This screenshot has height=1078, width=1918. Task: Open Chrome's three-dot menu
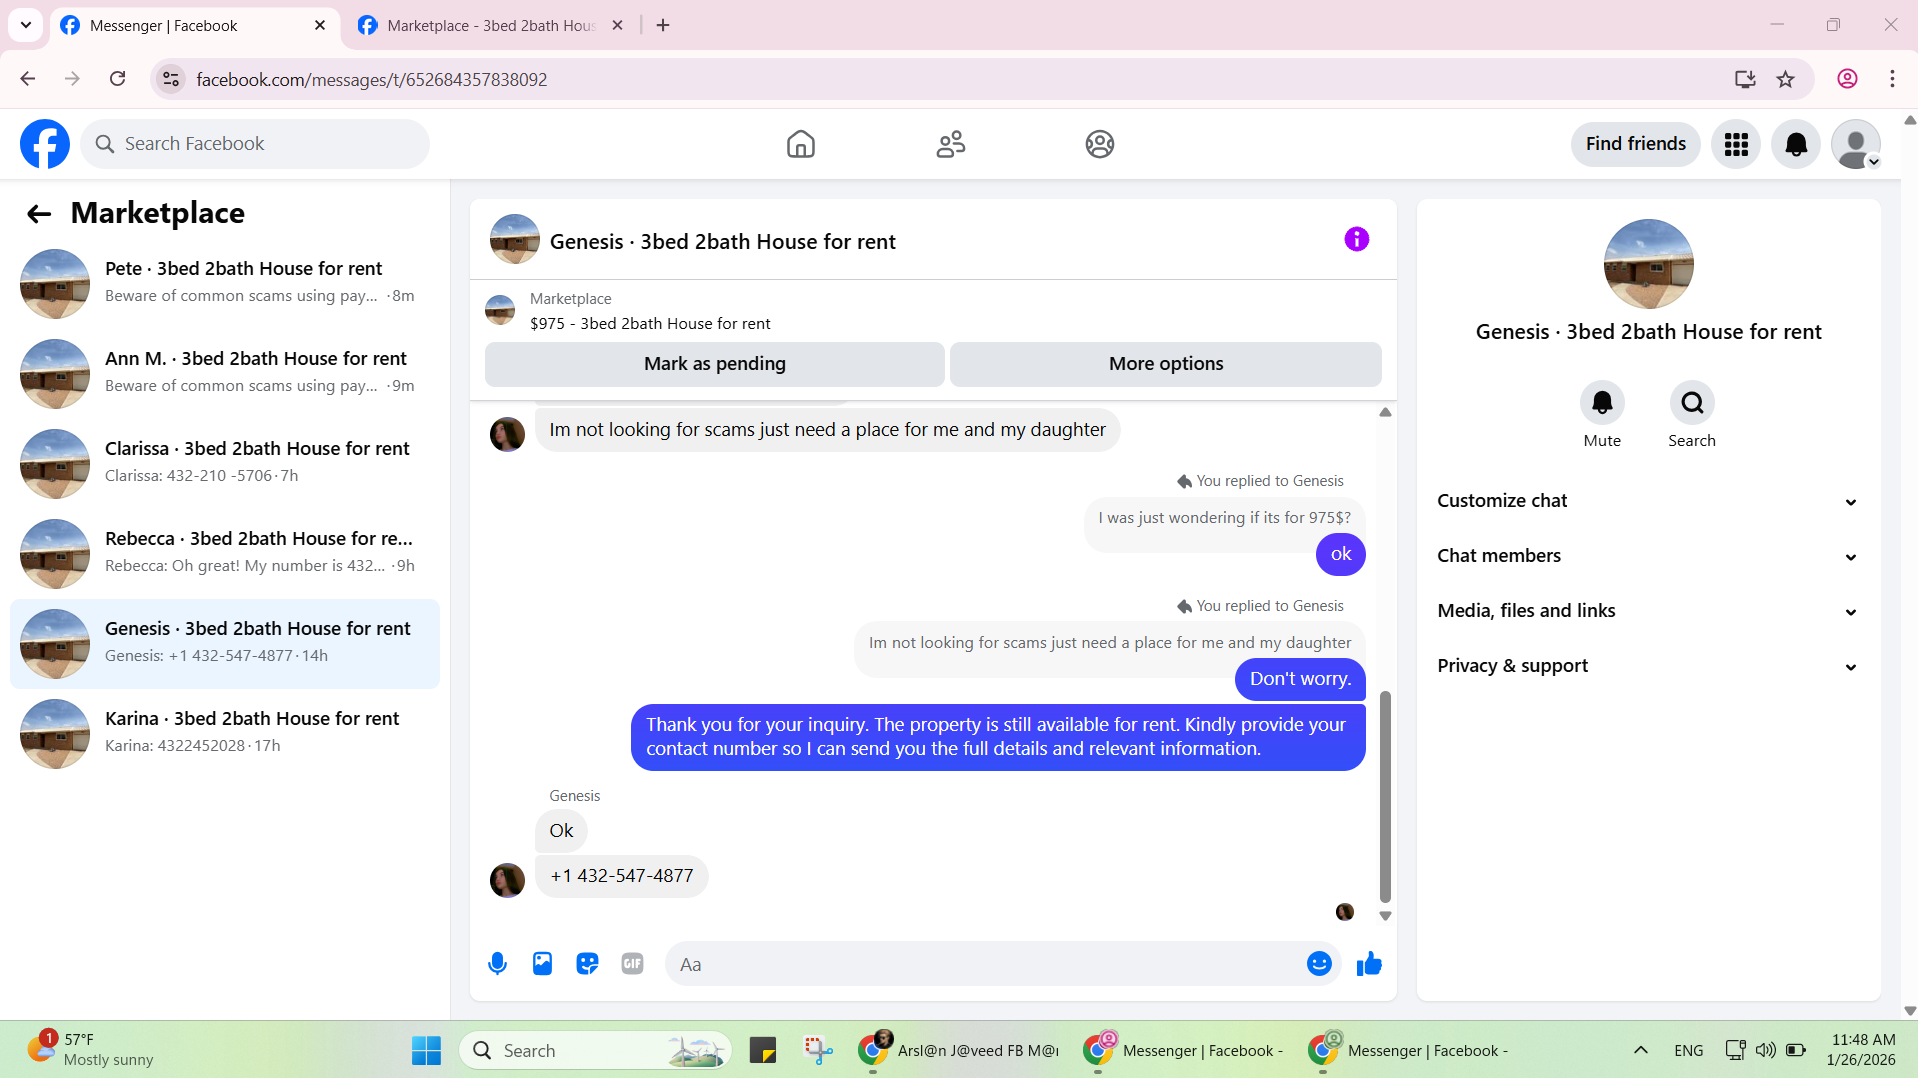1892,79
